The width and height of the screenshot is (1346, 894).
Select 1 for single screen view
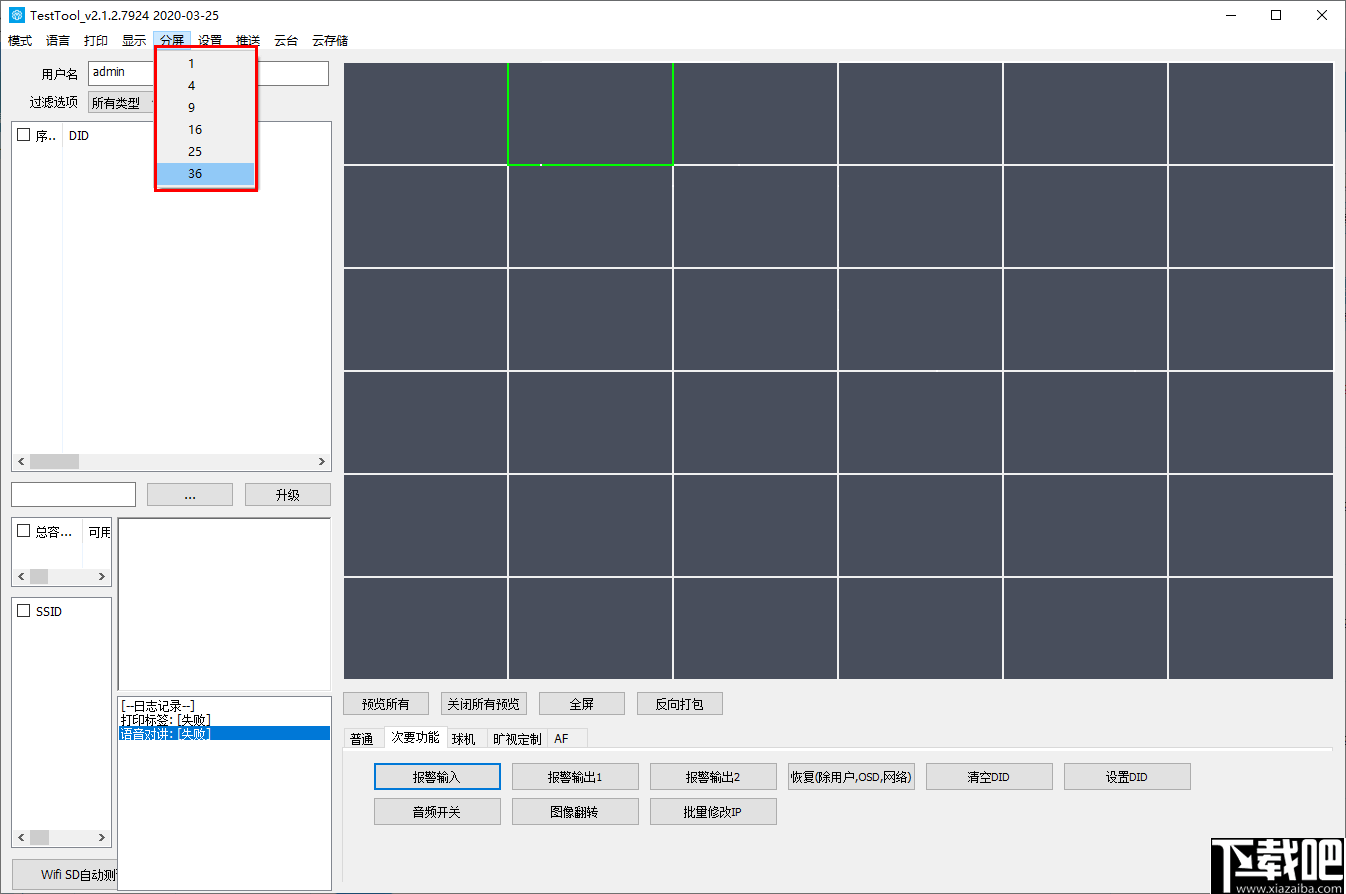190,63
